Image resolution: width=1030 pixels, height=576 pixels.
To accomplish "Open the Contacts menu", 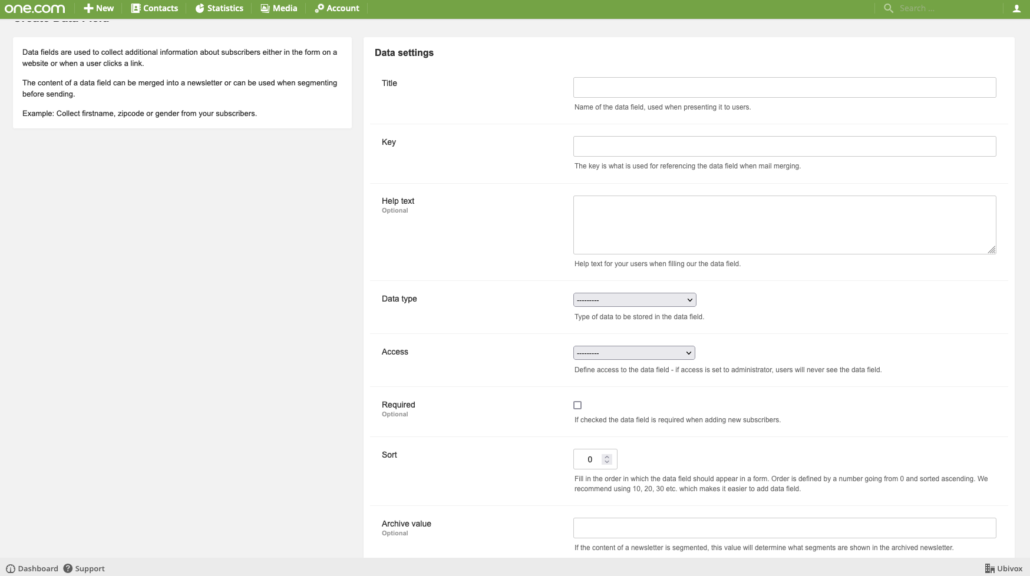I will point(154,9).
